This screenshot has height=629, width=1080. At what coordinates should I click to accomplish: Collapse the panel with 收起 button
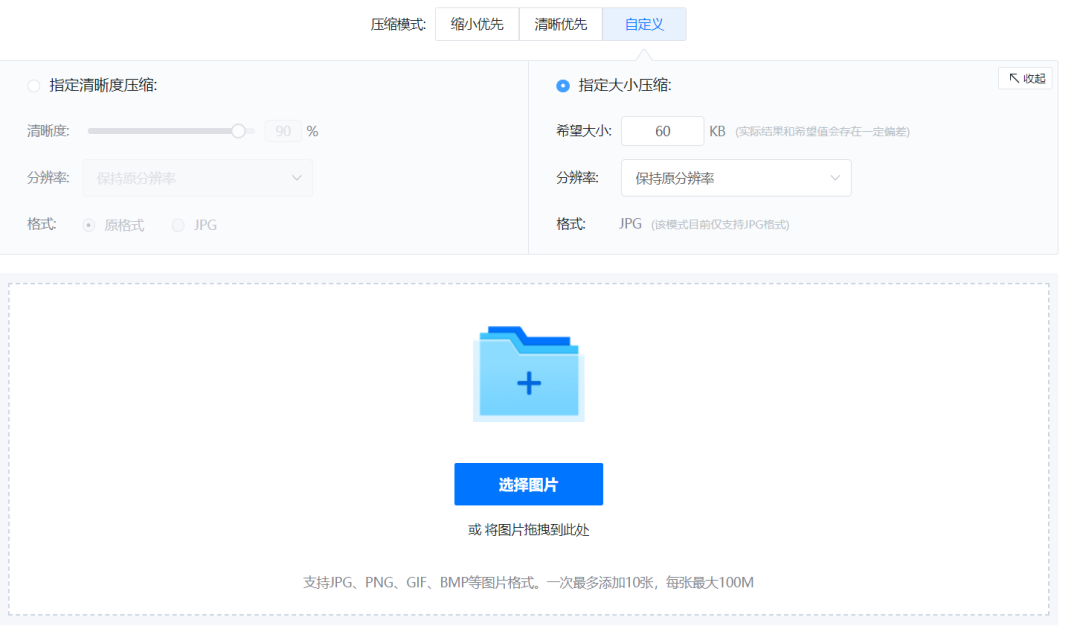(x=1026, y=79)
